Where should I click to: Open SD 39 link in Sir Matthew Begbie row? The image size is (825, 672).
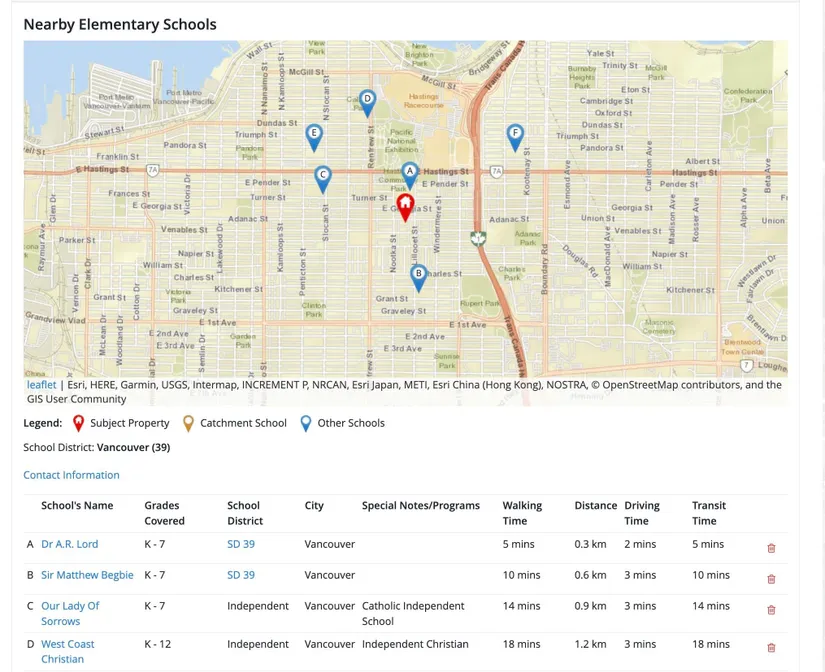240,575
